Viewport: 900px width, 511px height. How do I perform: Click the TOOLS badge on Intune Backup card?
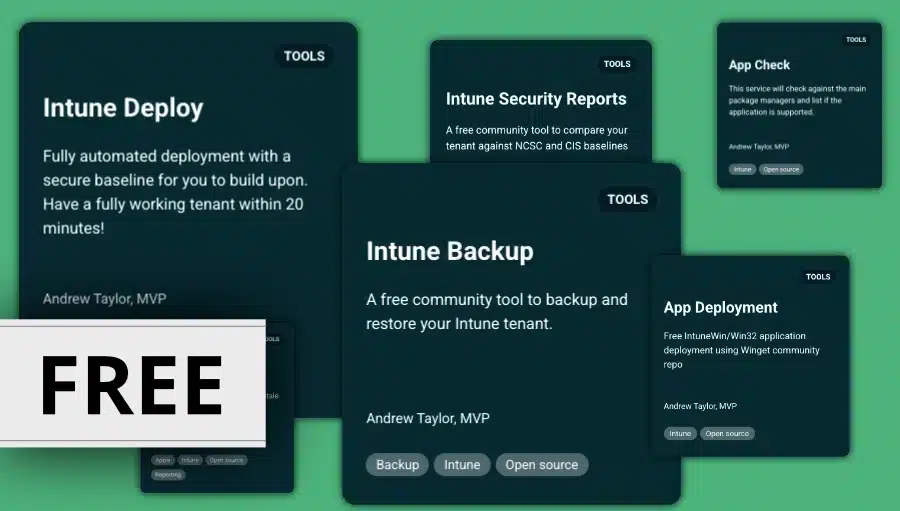628,199
